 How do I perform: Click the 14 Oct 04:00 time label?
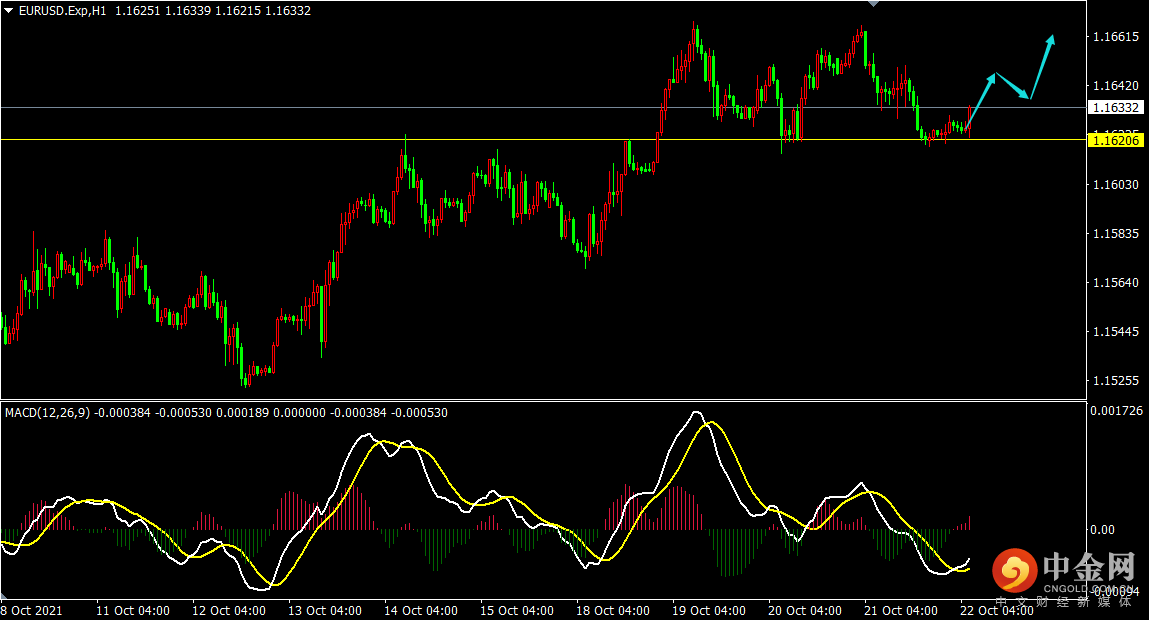[x=421, y=610]
